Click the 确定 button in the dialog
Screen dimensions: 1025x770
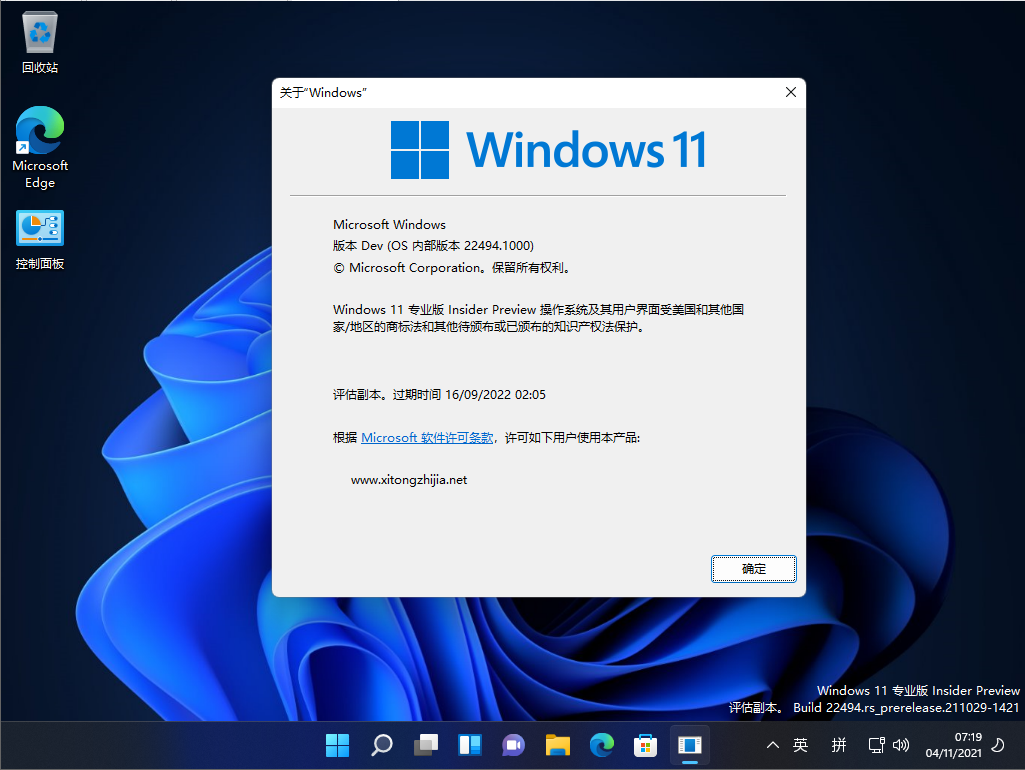753,568
